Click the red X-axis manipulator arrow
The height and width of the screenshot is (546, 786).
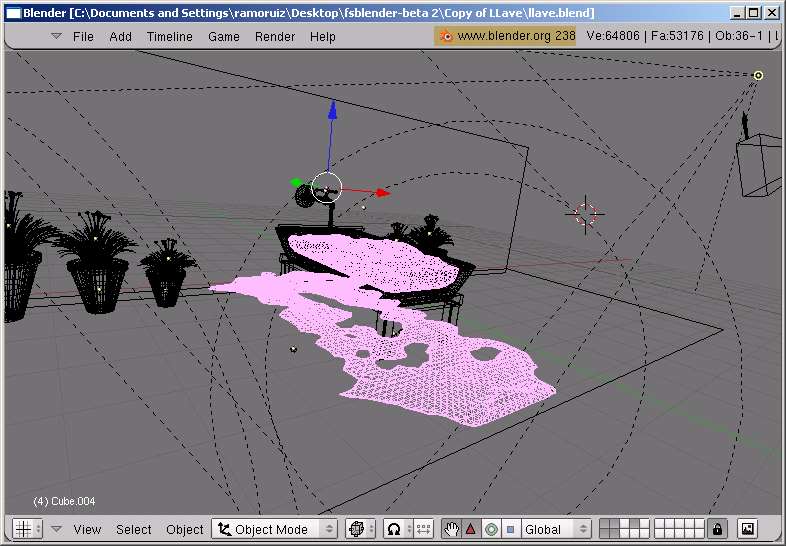(x=382, y=193)
